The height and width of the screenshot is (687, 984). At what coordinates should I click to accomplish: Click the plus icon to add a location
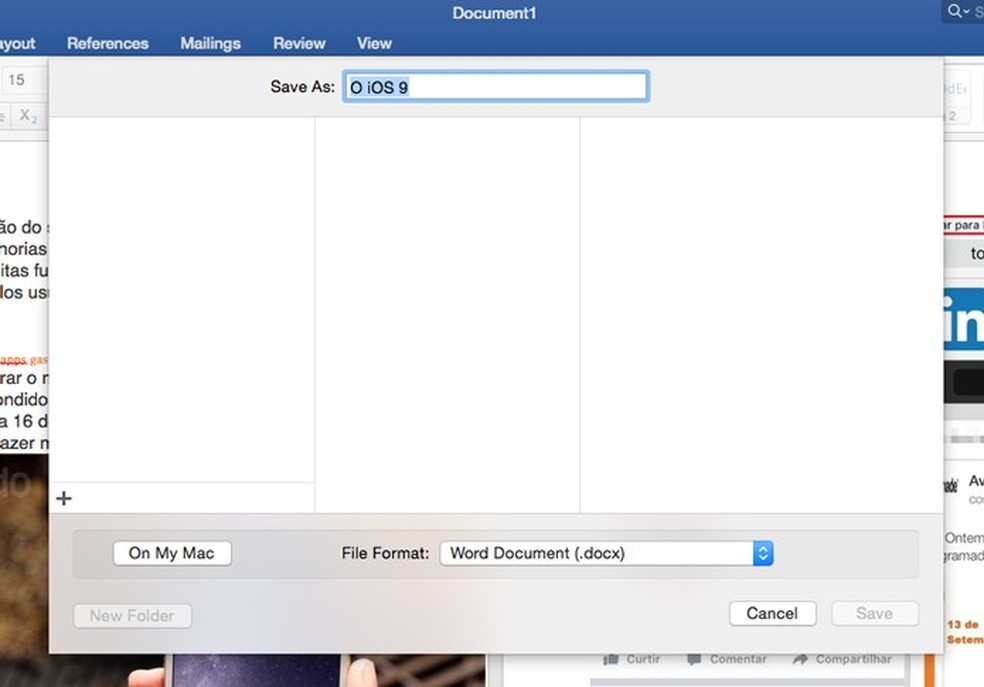tap(64, 499)
